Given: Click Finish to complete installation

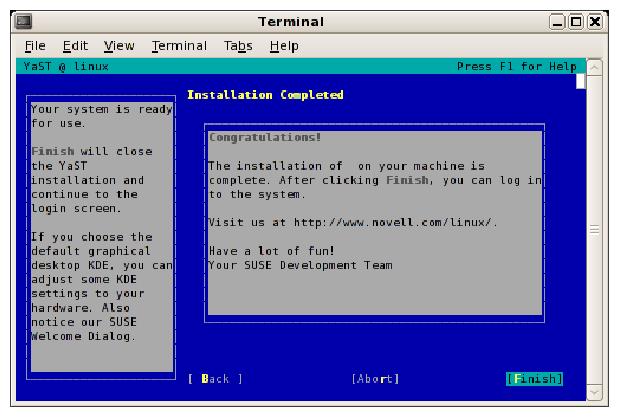Looking at the screenshot, I should coord(534,379).
